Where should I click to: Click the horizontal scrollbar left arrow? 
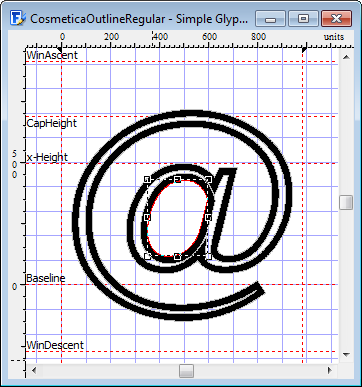pyautogui.click(x=34, y=370)
